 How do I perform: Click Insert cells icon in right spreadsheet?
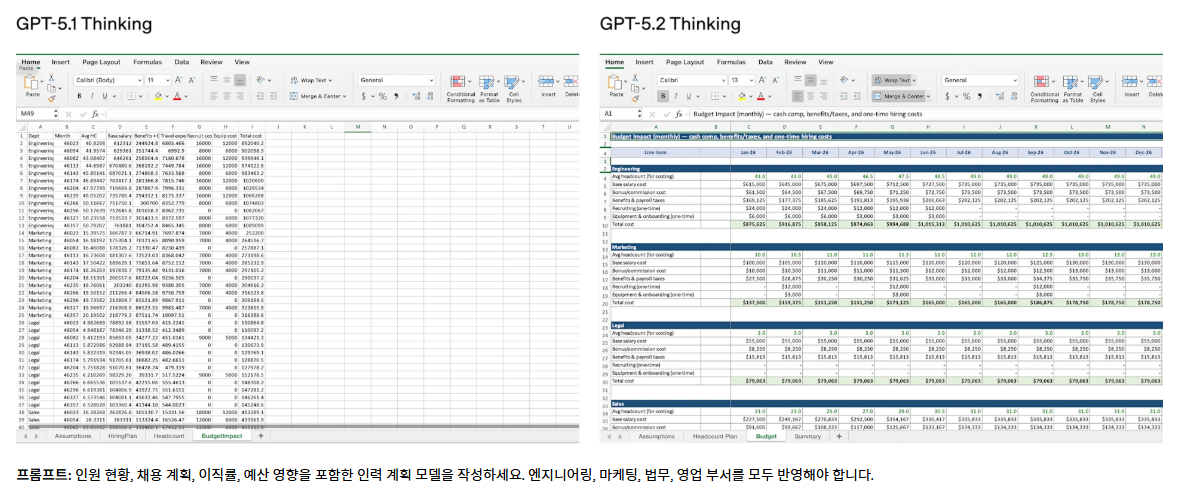1132,82
